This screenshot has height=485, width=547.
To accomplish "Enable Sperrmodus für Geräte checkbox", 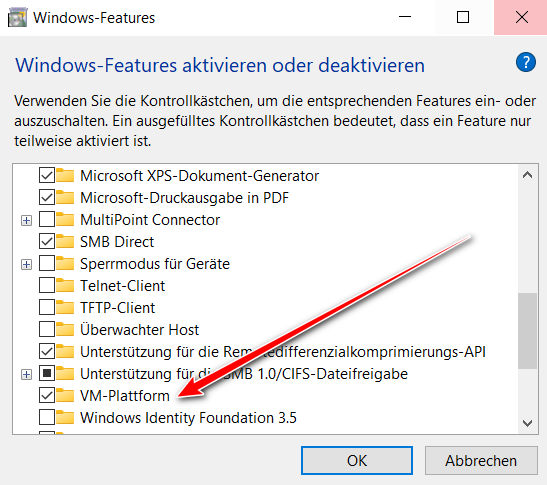I will click(x=47, y=263).
